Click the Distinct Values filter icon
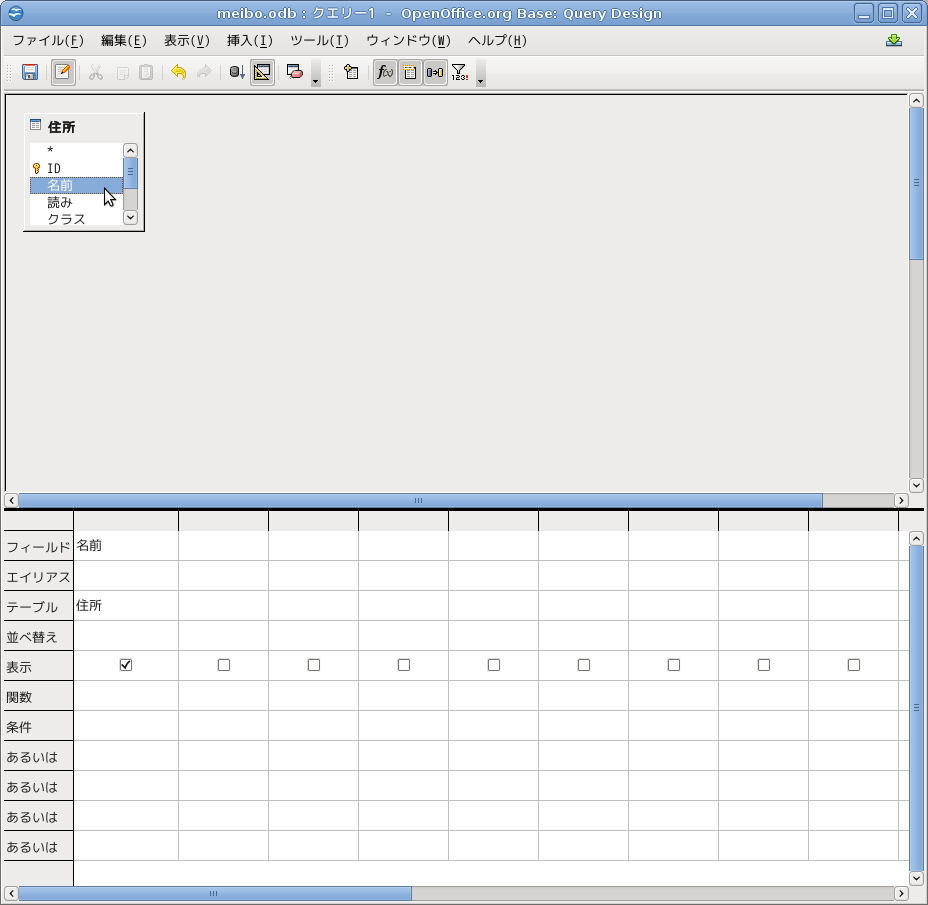928x905 pixels. [459, 72]
